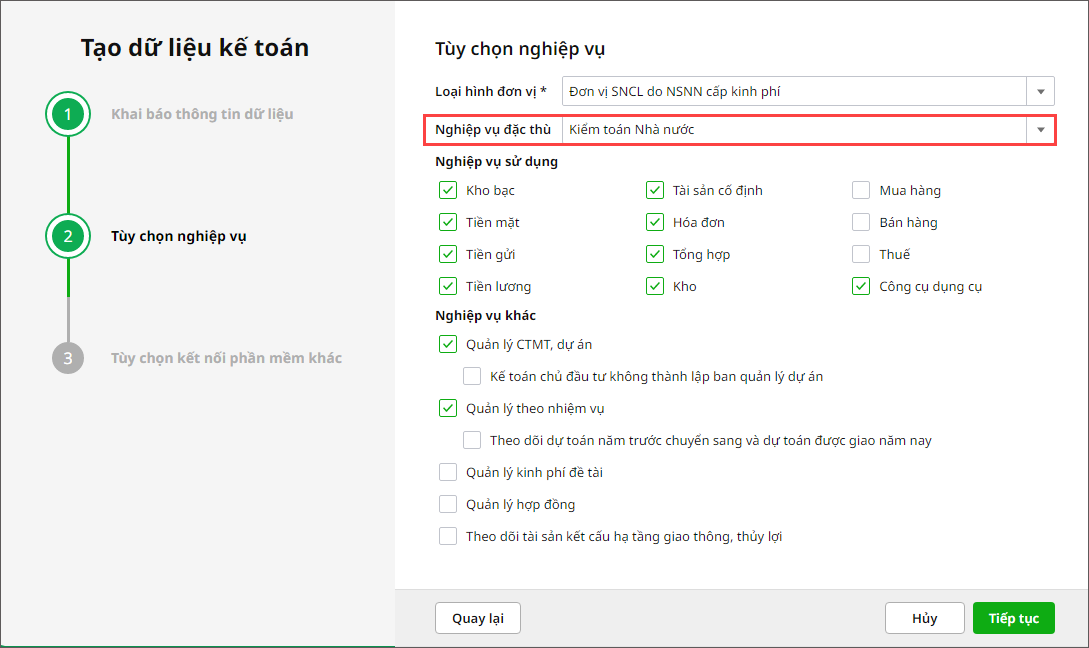The width and height of the screenshot is (1089, 648).
Task: Uncheck Quản lý CTMT, dự án
Action: pos(448,345)
